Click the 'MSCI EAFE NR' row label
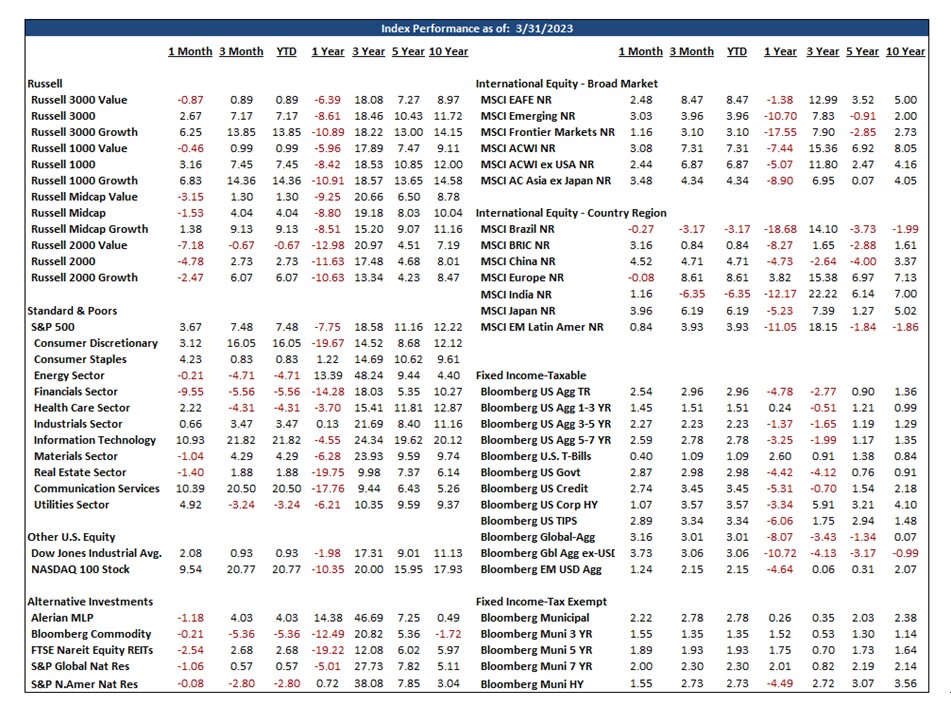This screenshot has width=951, height=709. [516, 100]
